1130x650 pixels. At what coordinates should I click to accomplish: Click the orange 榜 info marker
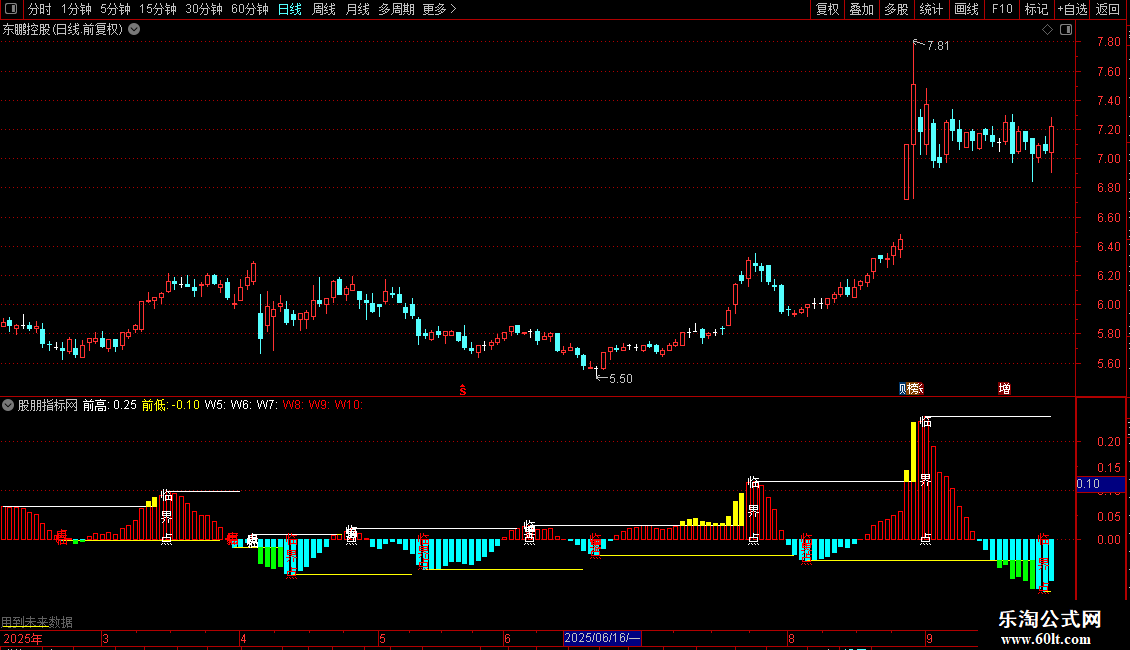point(915,388)
